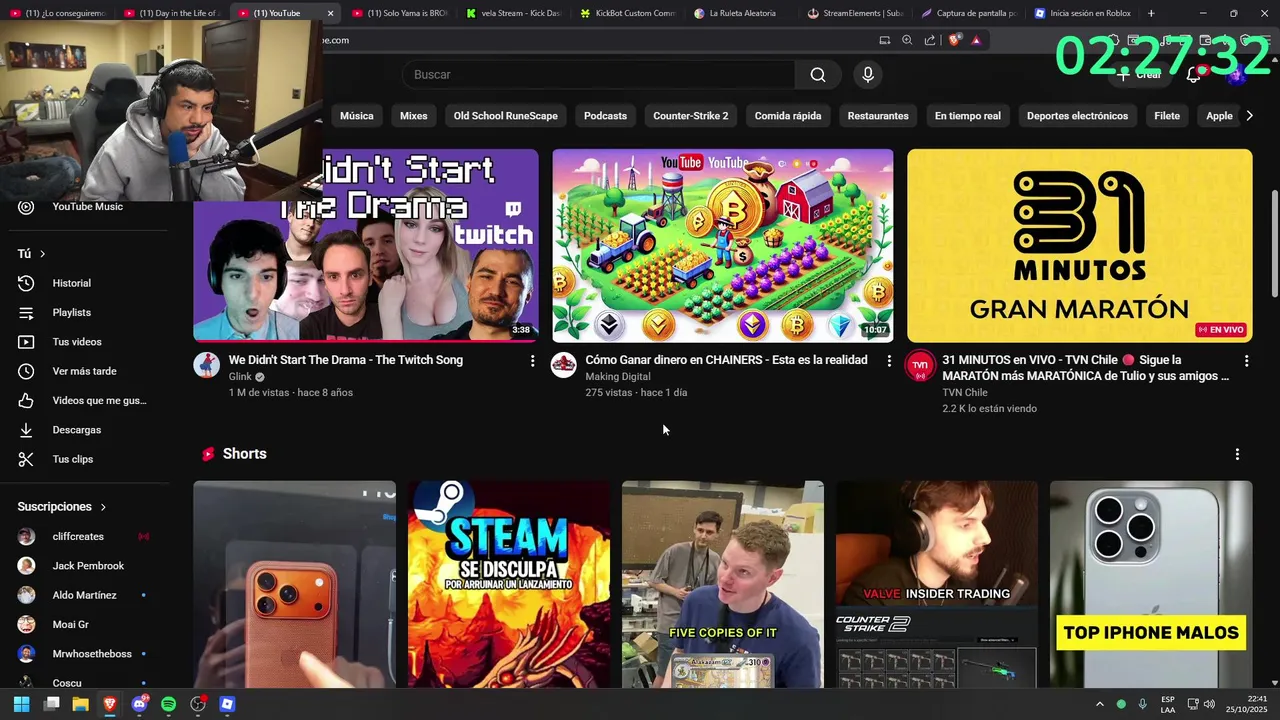Show hidden system tray icons

coord(1099,704)
